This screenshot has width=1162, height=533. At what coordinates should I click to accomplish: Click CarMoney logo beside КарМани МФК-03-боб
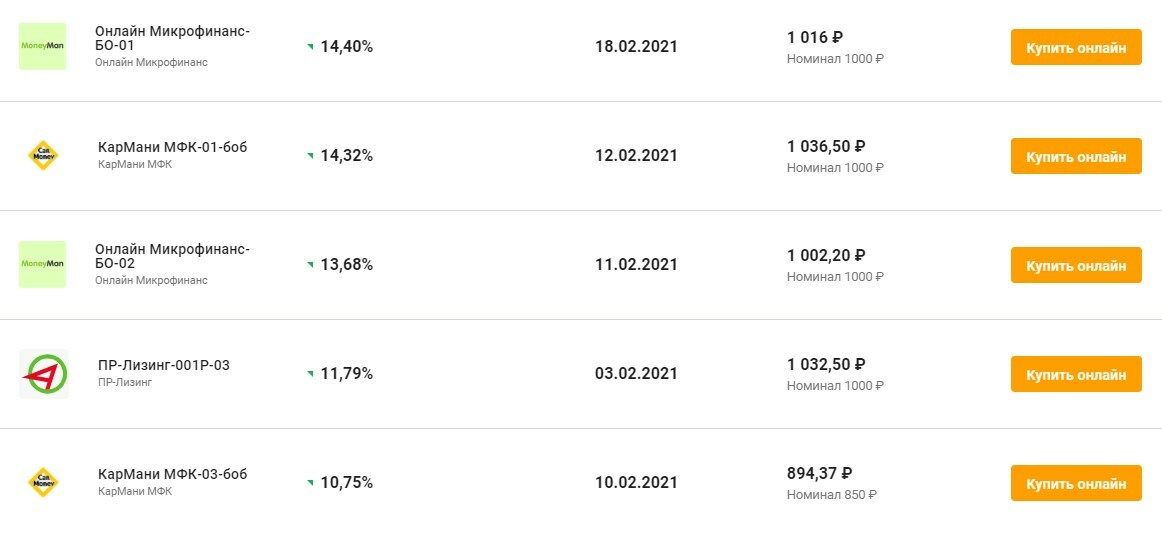click(42, 482)
